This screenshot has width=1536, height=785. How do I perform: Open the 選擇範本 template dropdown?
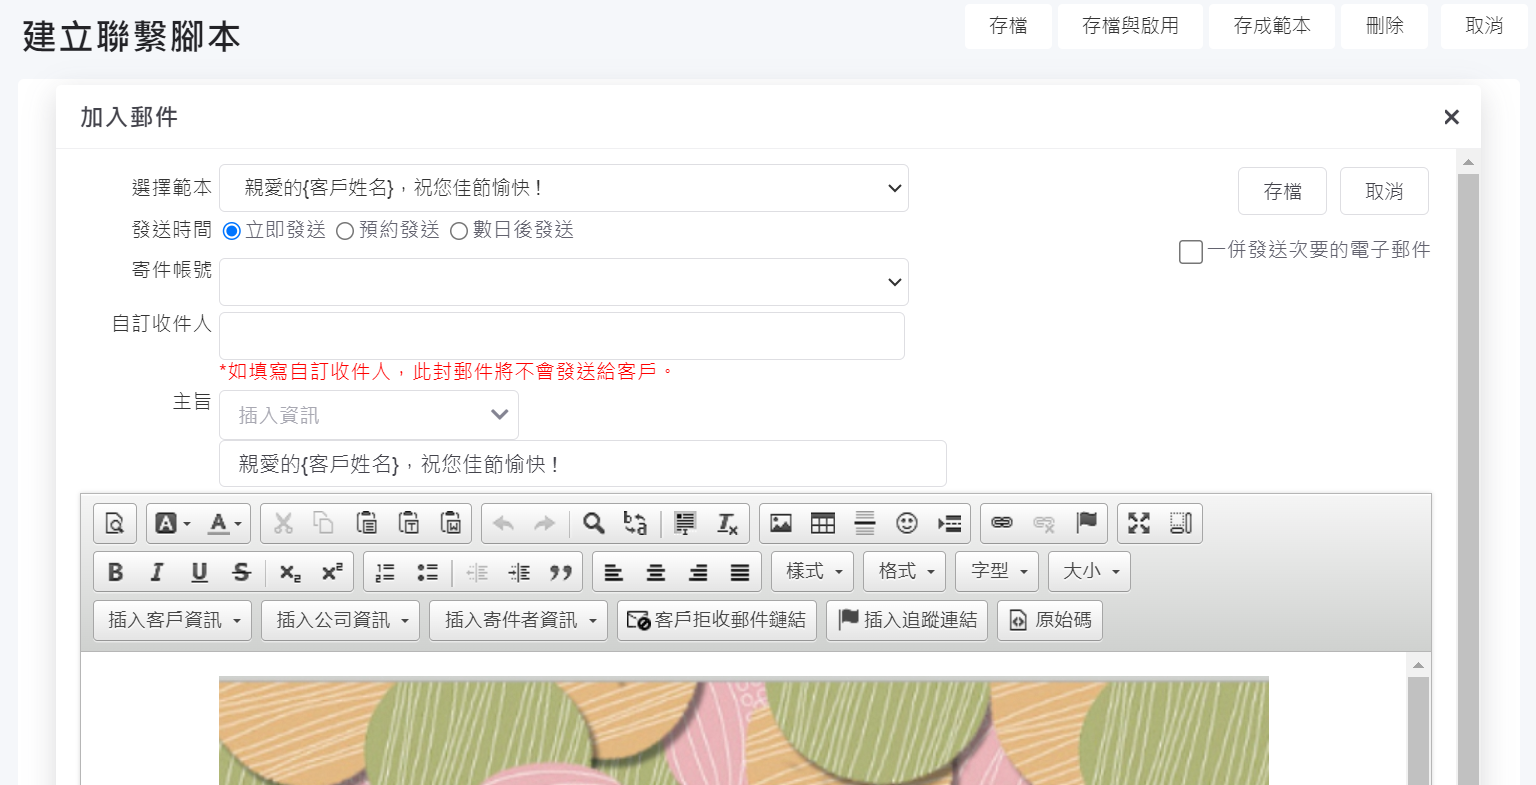tap(563, 188)
